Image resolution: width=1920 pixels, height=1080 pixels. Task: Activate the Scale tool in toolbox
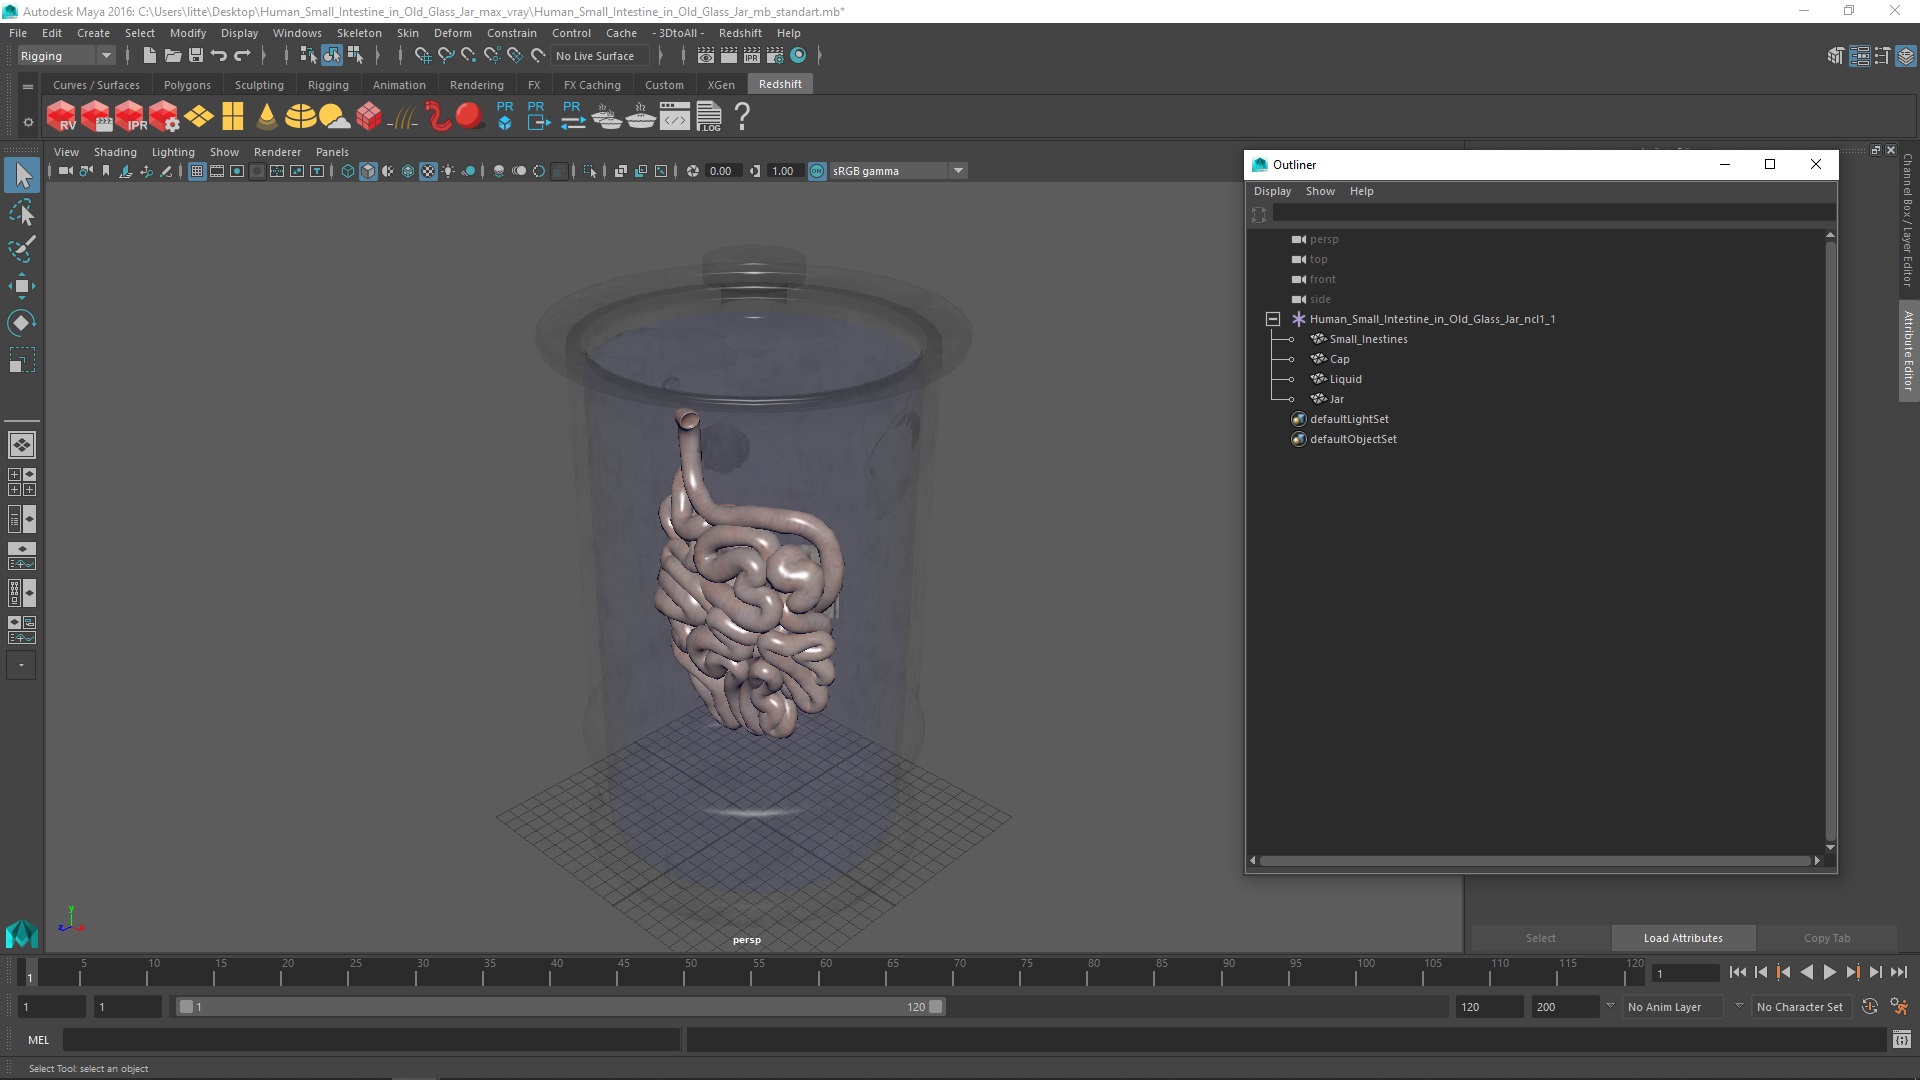tap(21, 359)
